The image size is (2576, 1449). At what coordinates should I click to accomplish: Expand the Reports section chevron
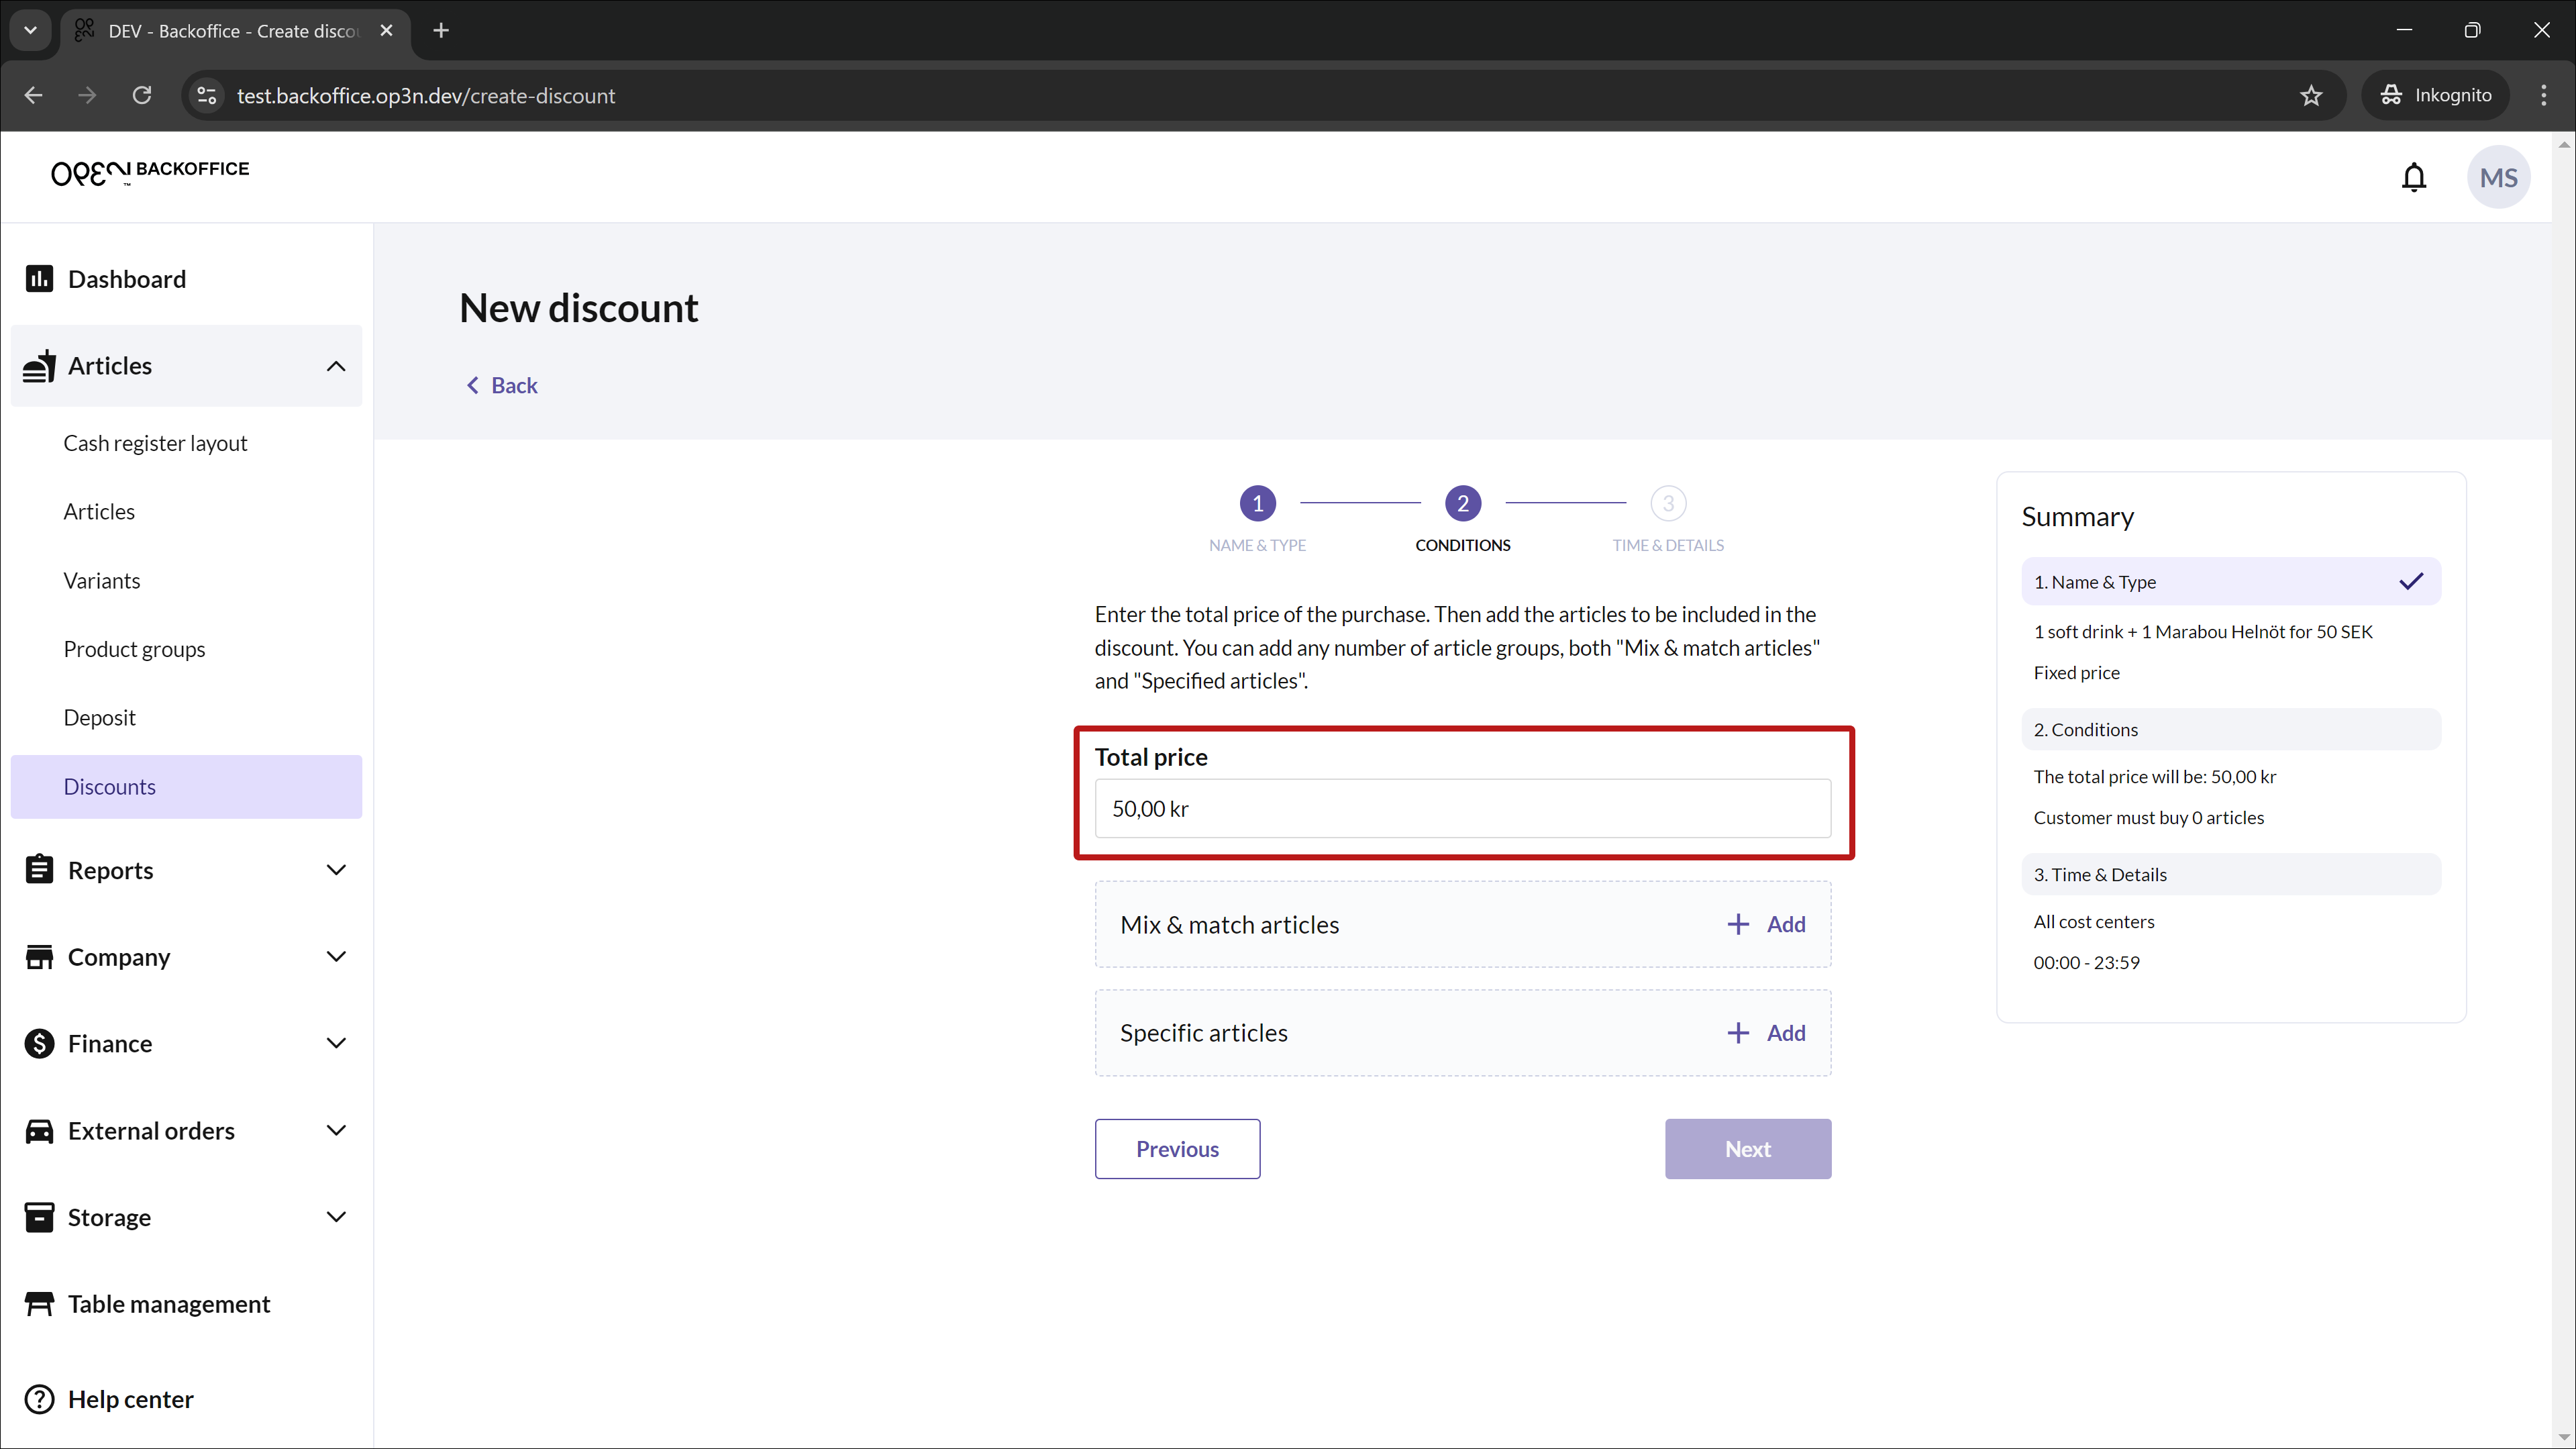coord(336,870)
